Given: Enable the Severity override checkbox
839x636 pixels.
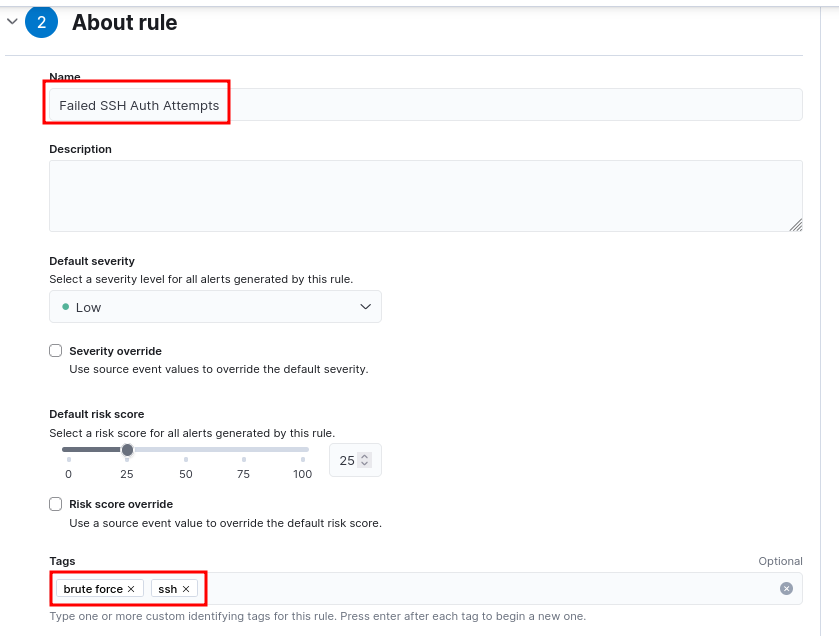Looking at the screenshot, I should coord(56,351).
